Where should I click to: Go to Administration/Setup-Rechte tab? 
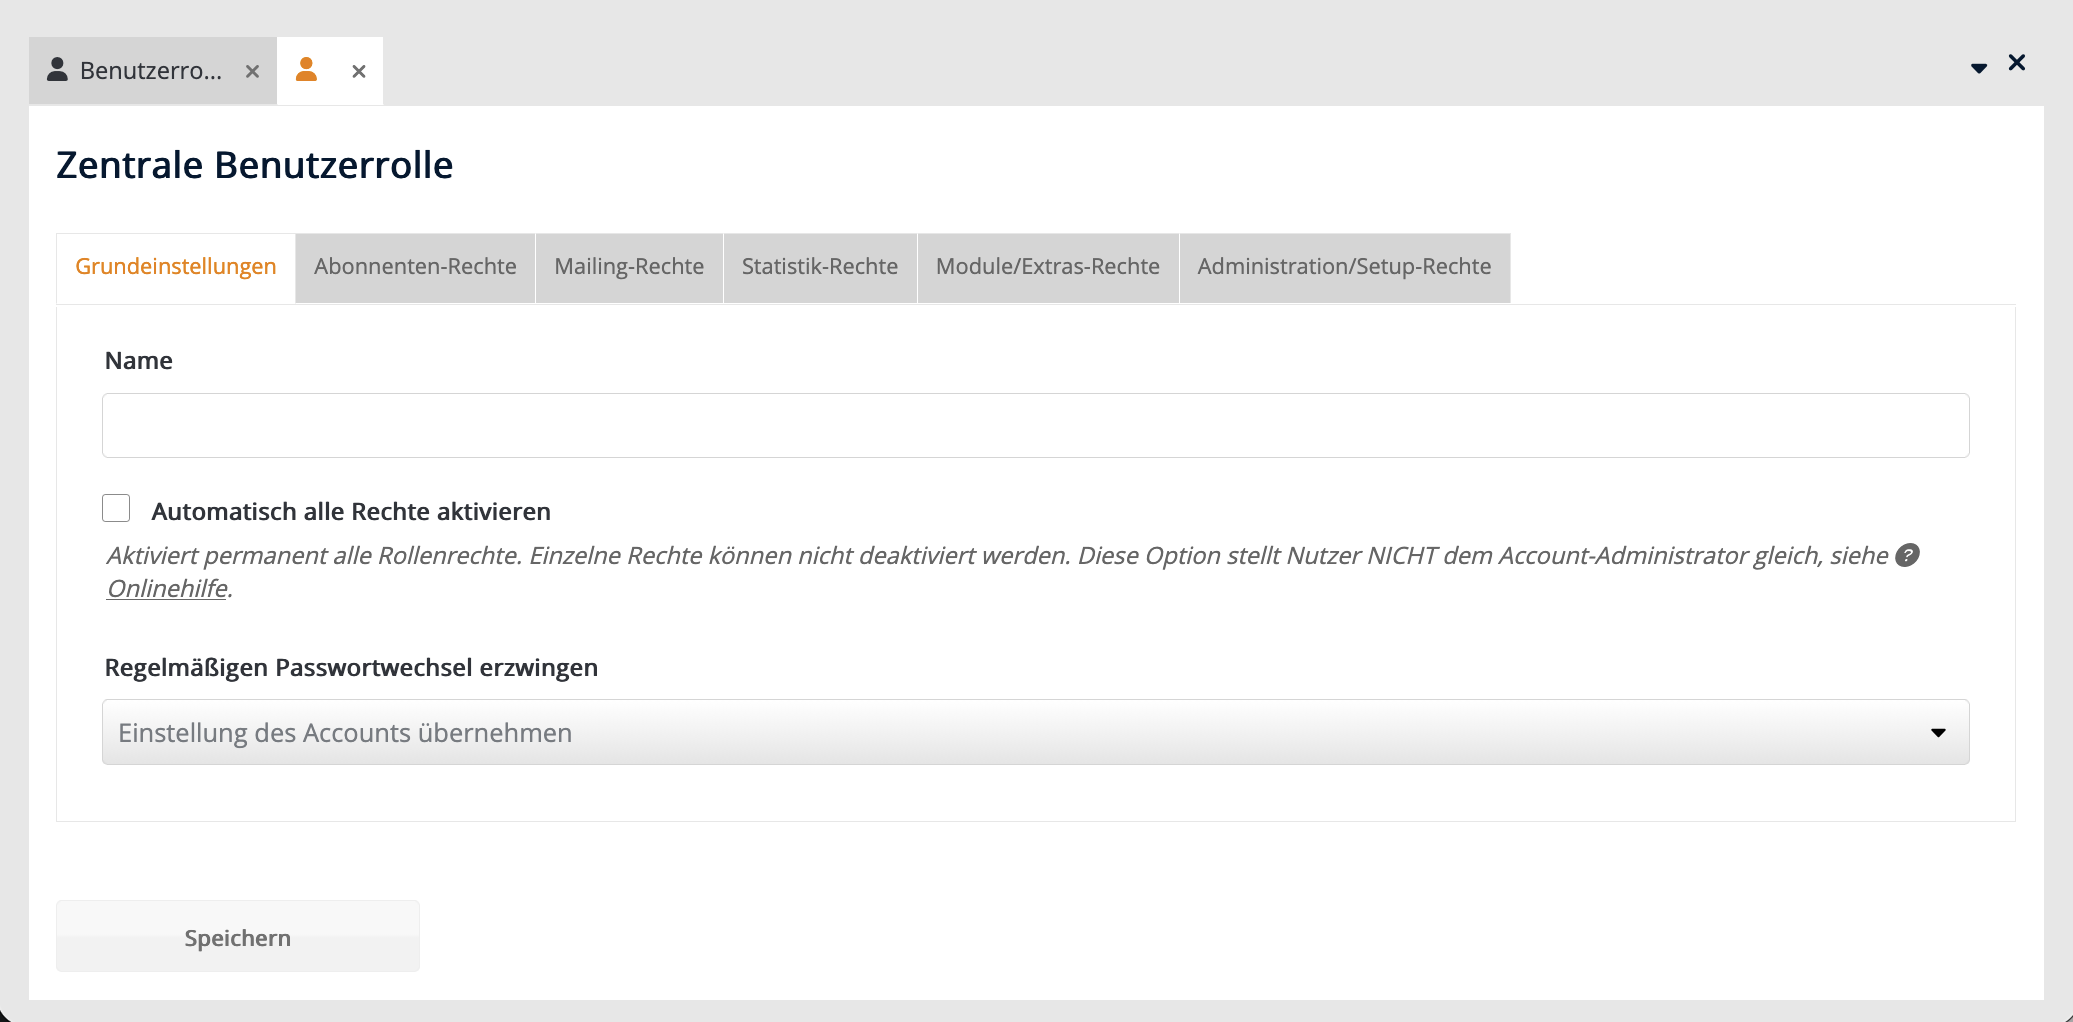[x=1344, y=267]
